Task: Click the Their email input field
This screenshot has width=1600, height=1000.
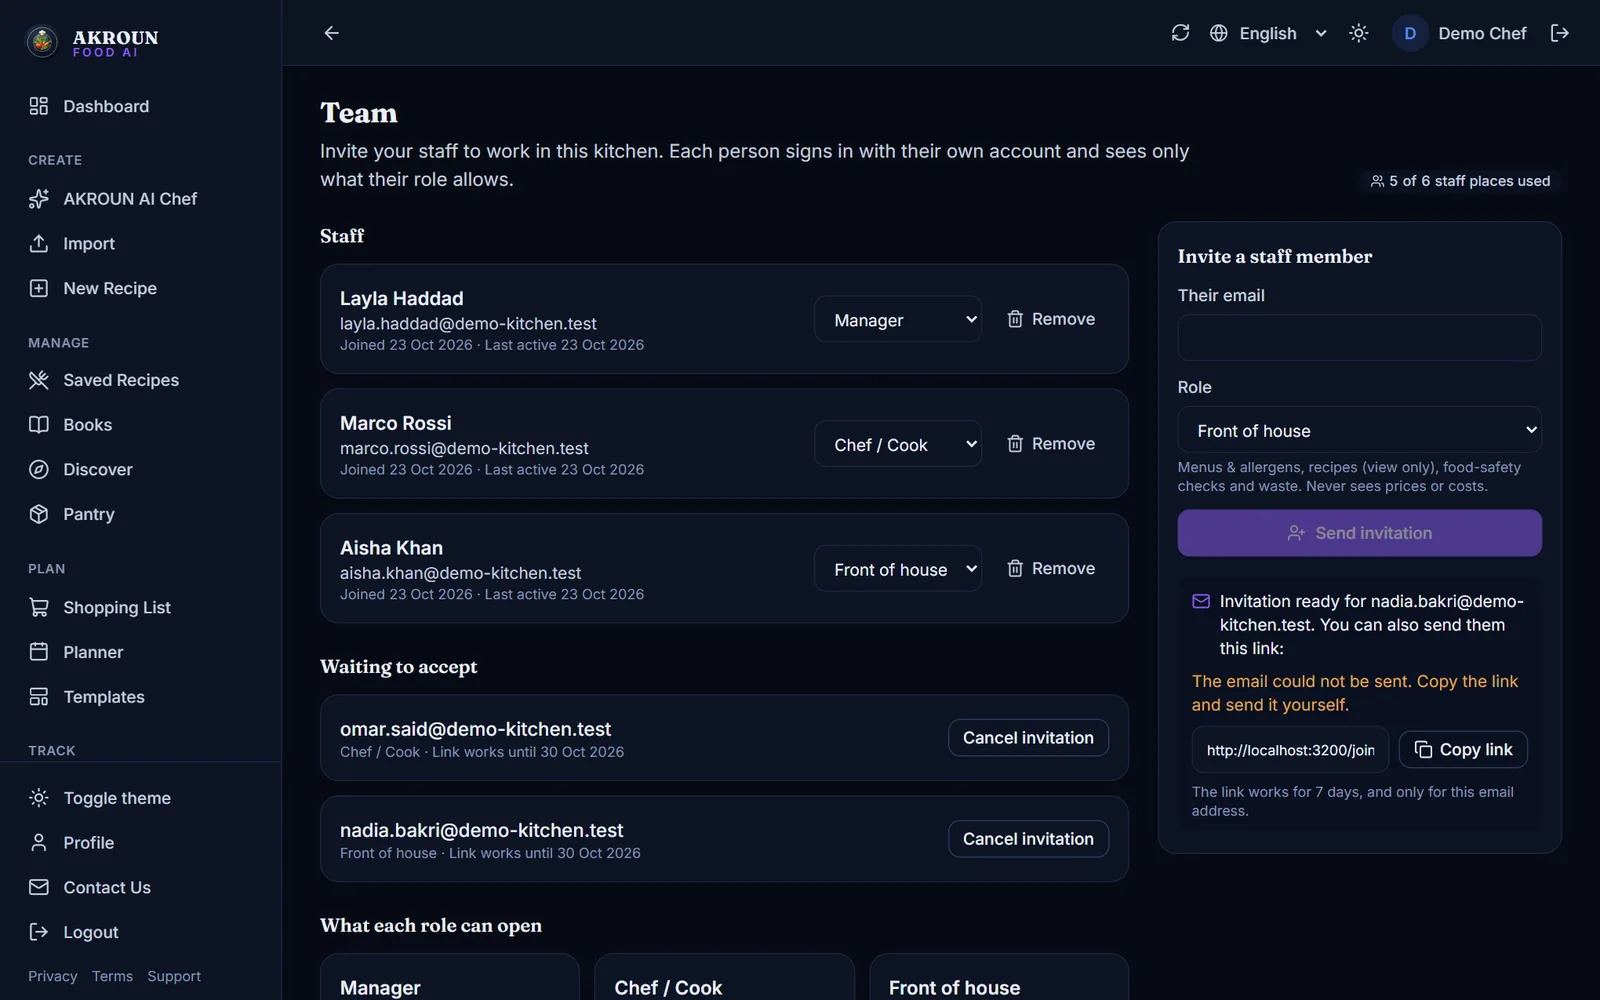Action: coord(1360,338)
